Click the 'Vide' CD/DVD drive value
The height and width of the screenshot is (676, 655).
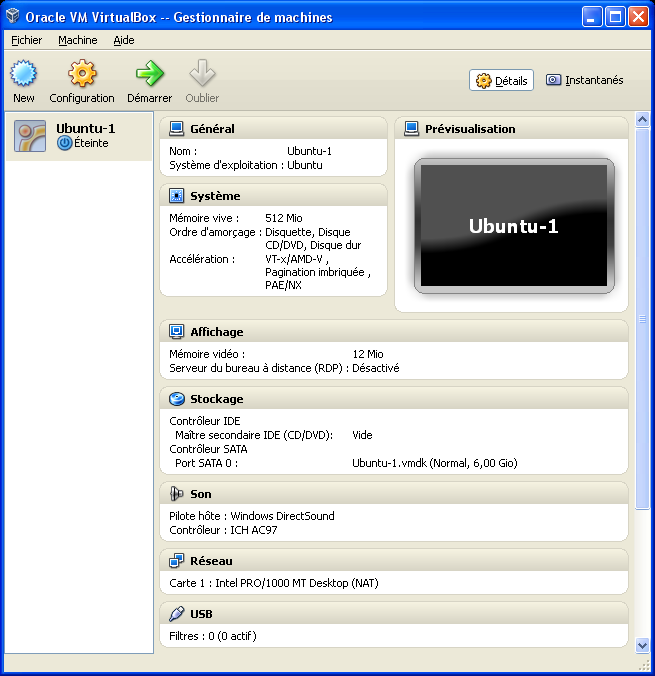(362, 435)
